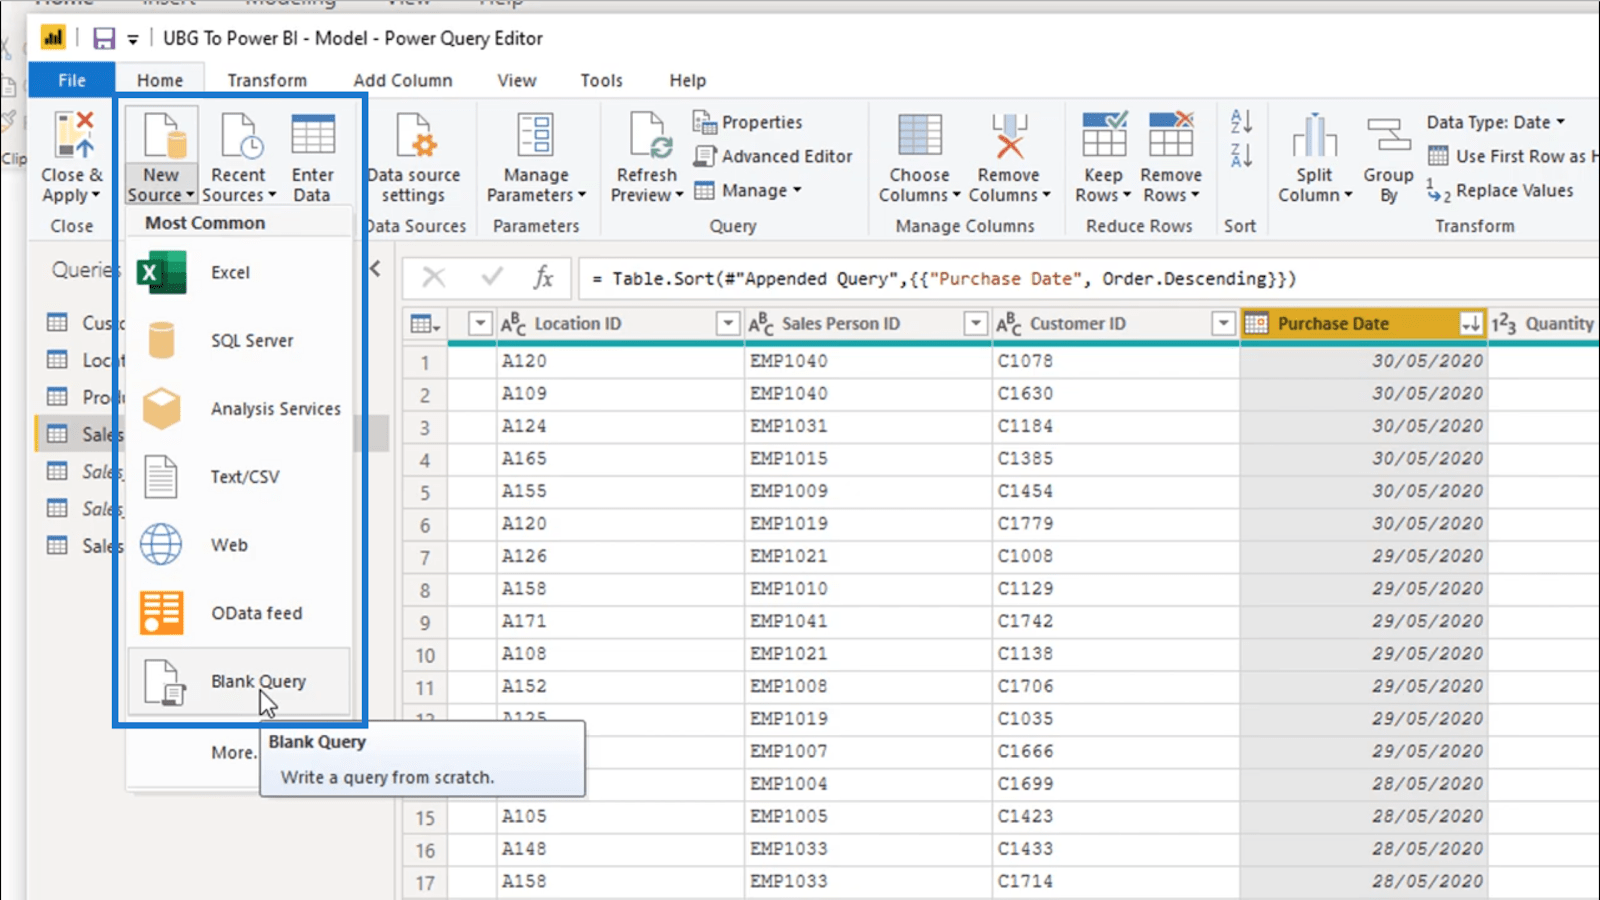Click the Properties button
The image size is (1600, 900).
click(748, 122)
